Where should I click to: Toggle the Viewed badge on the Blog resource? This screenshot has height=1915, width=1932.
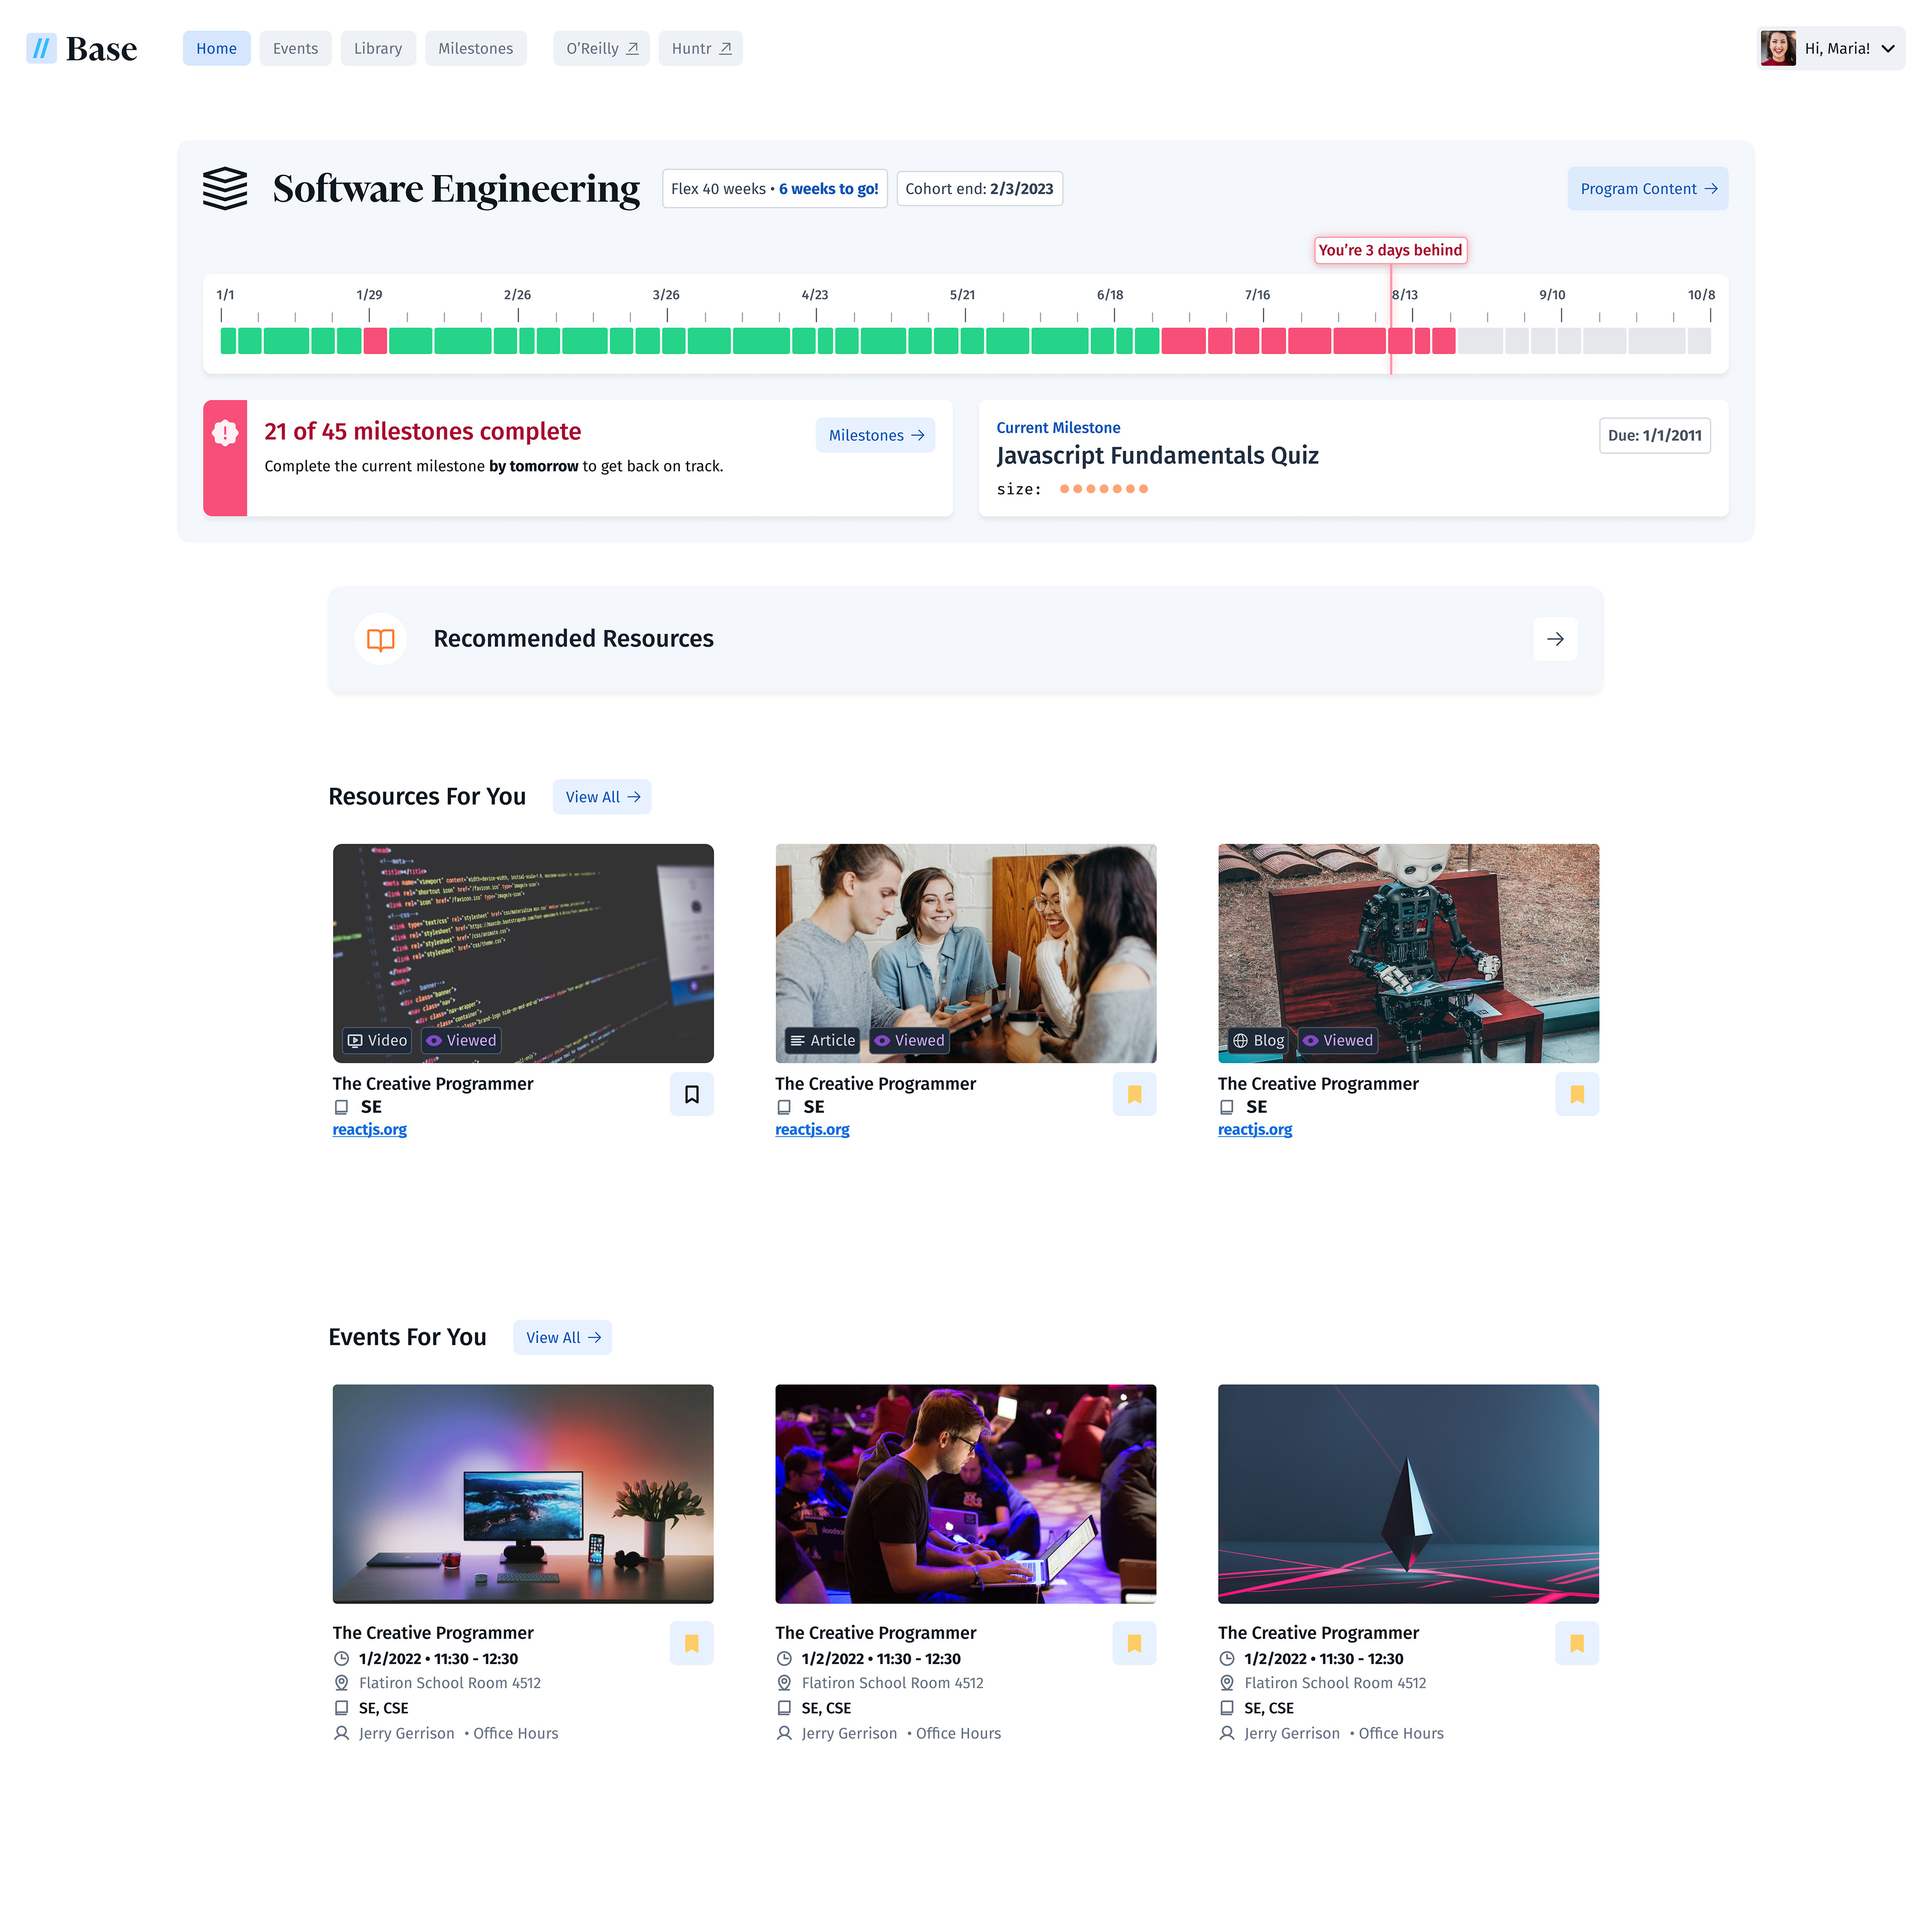click(1337, 1040)
